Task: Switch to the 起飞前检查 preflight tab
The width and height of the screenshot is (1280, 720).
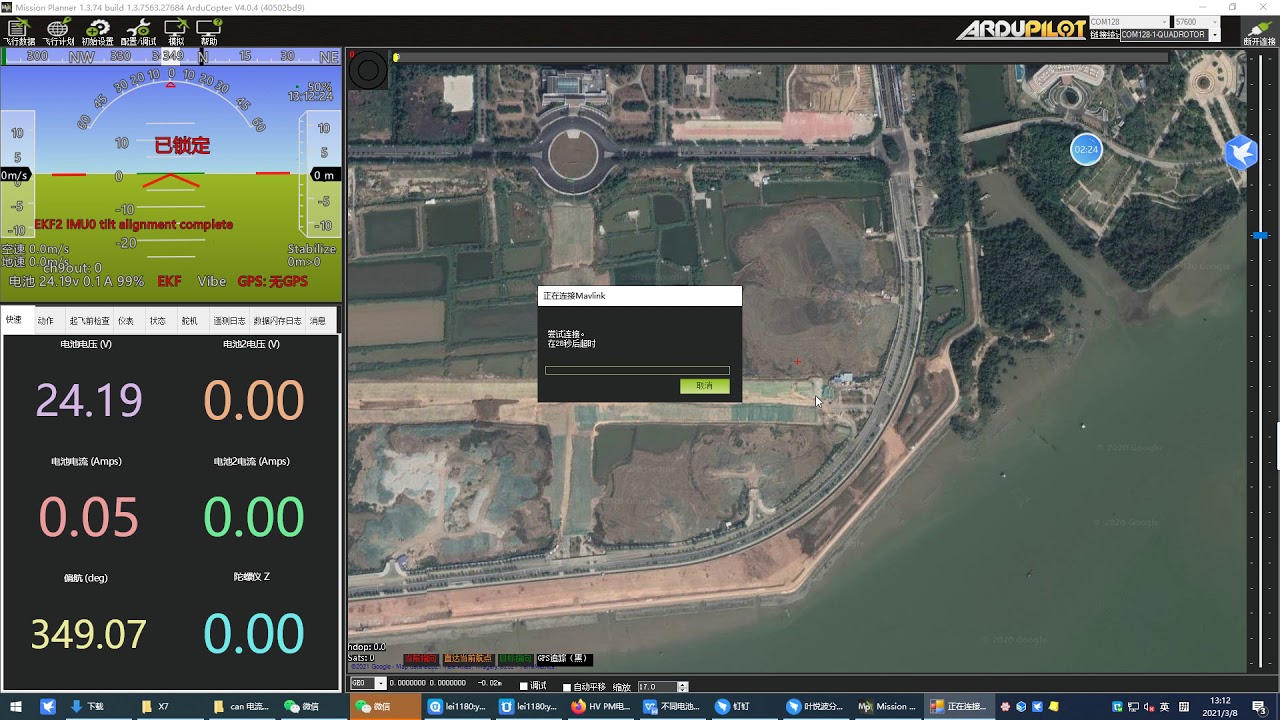Action: tap(89, 321)
